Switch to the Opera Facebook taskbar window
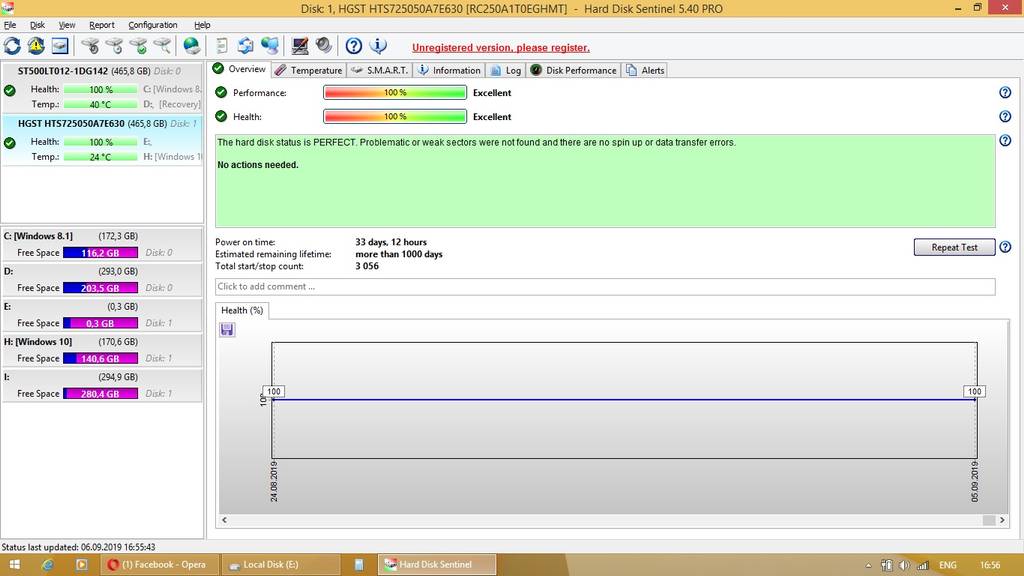1024x576 pixels. pyautogui.click(x=158, y=564)
